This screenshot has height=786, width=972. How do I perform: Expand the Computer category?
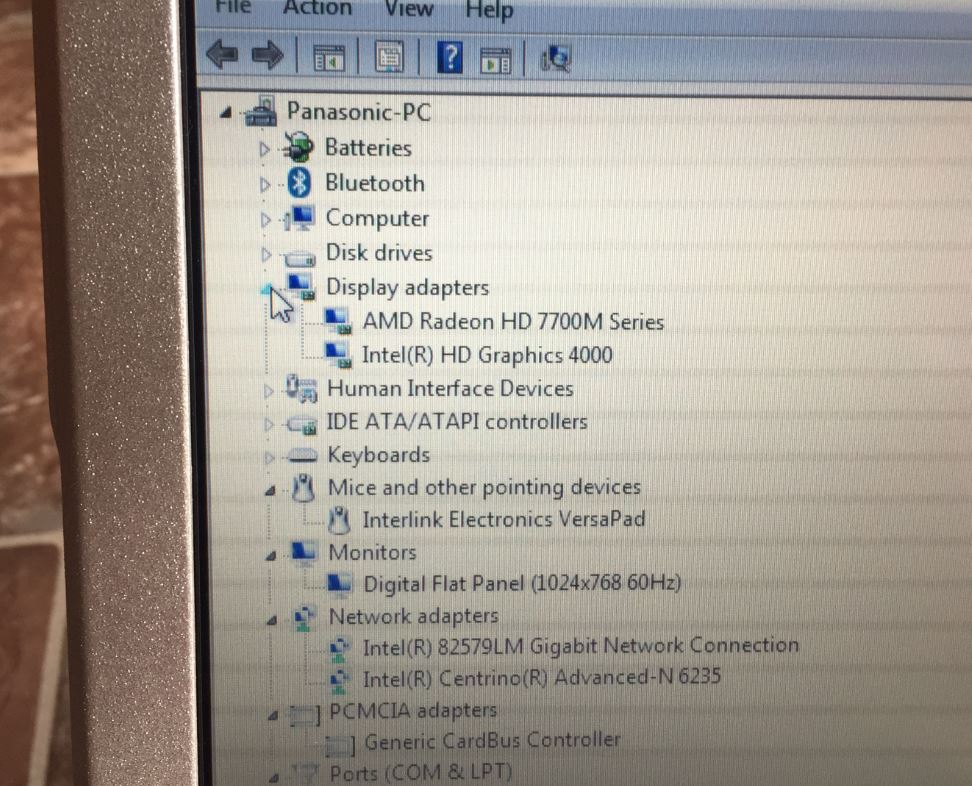[265, 219]
